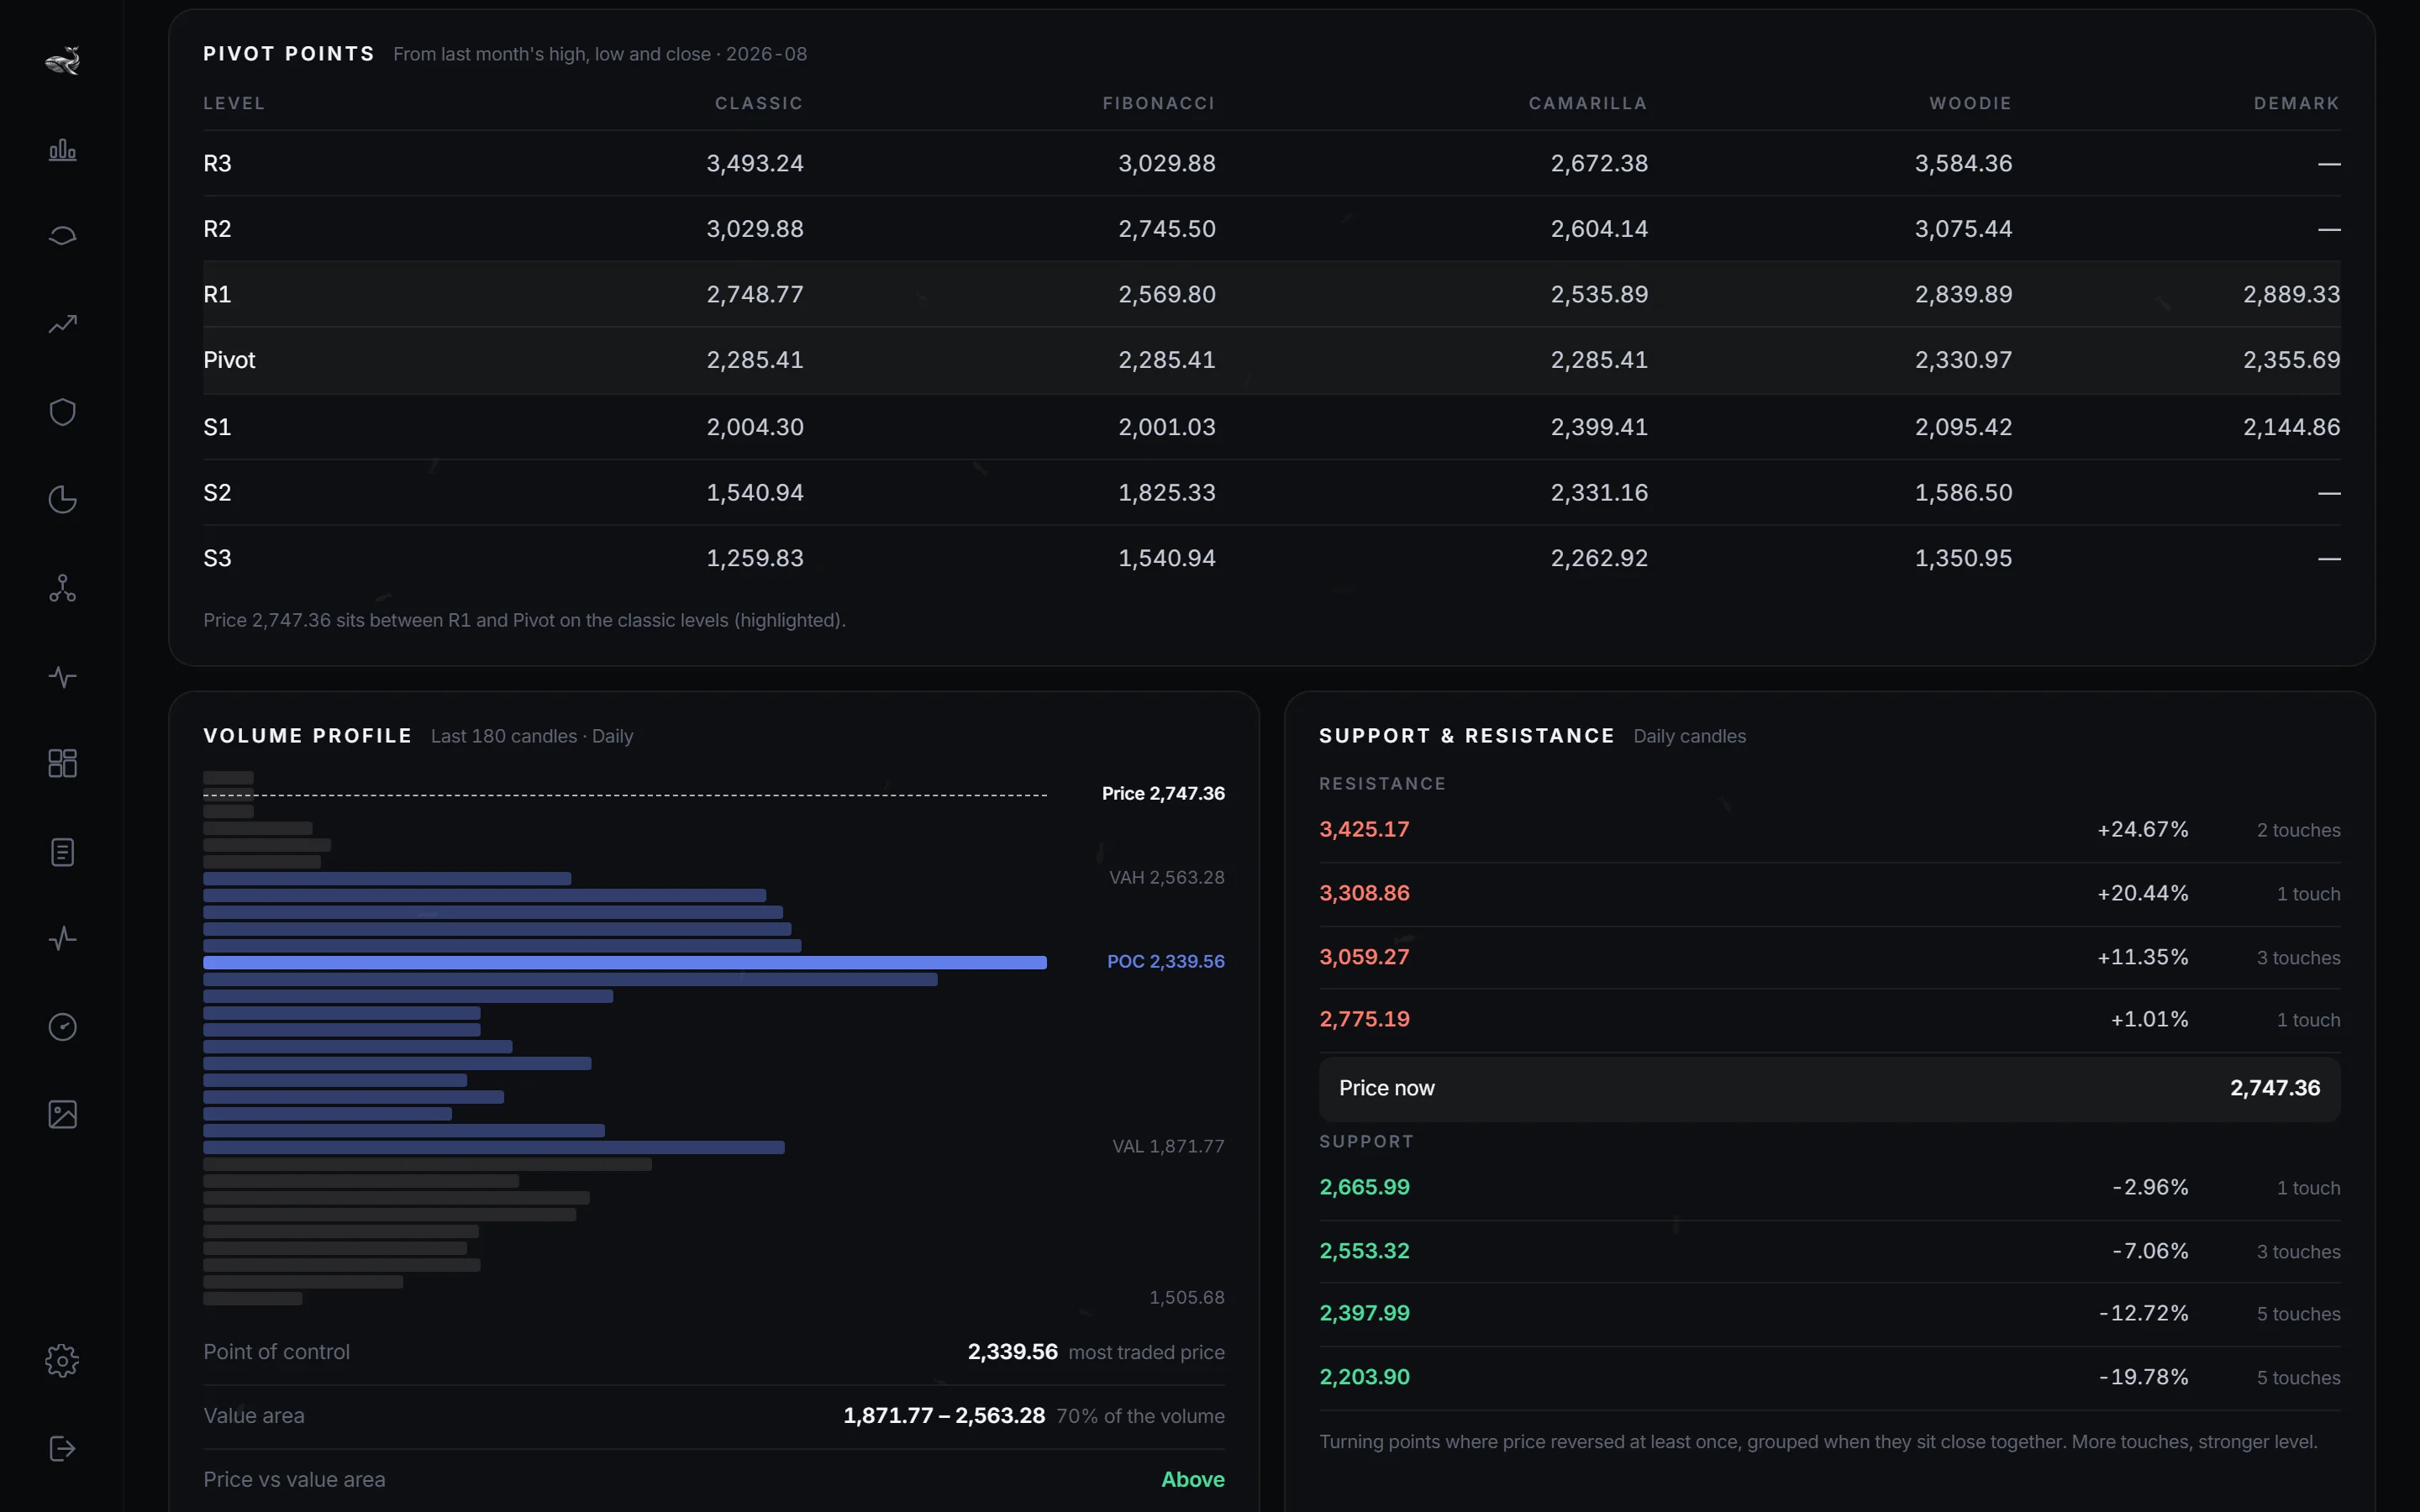Open the lower pulse icon below document icon
Viewport: 2420px width, 1512px height.
click(62, 938)
